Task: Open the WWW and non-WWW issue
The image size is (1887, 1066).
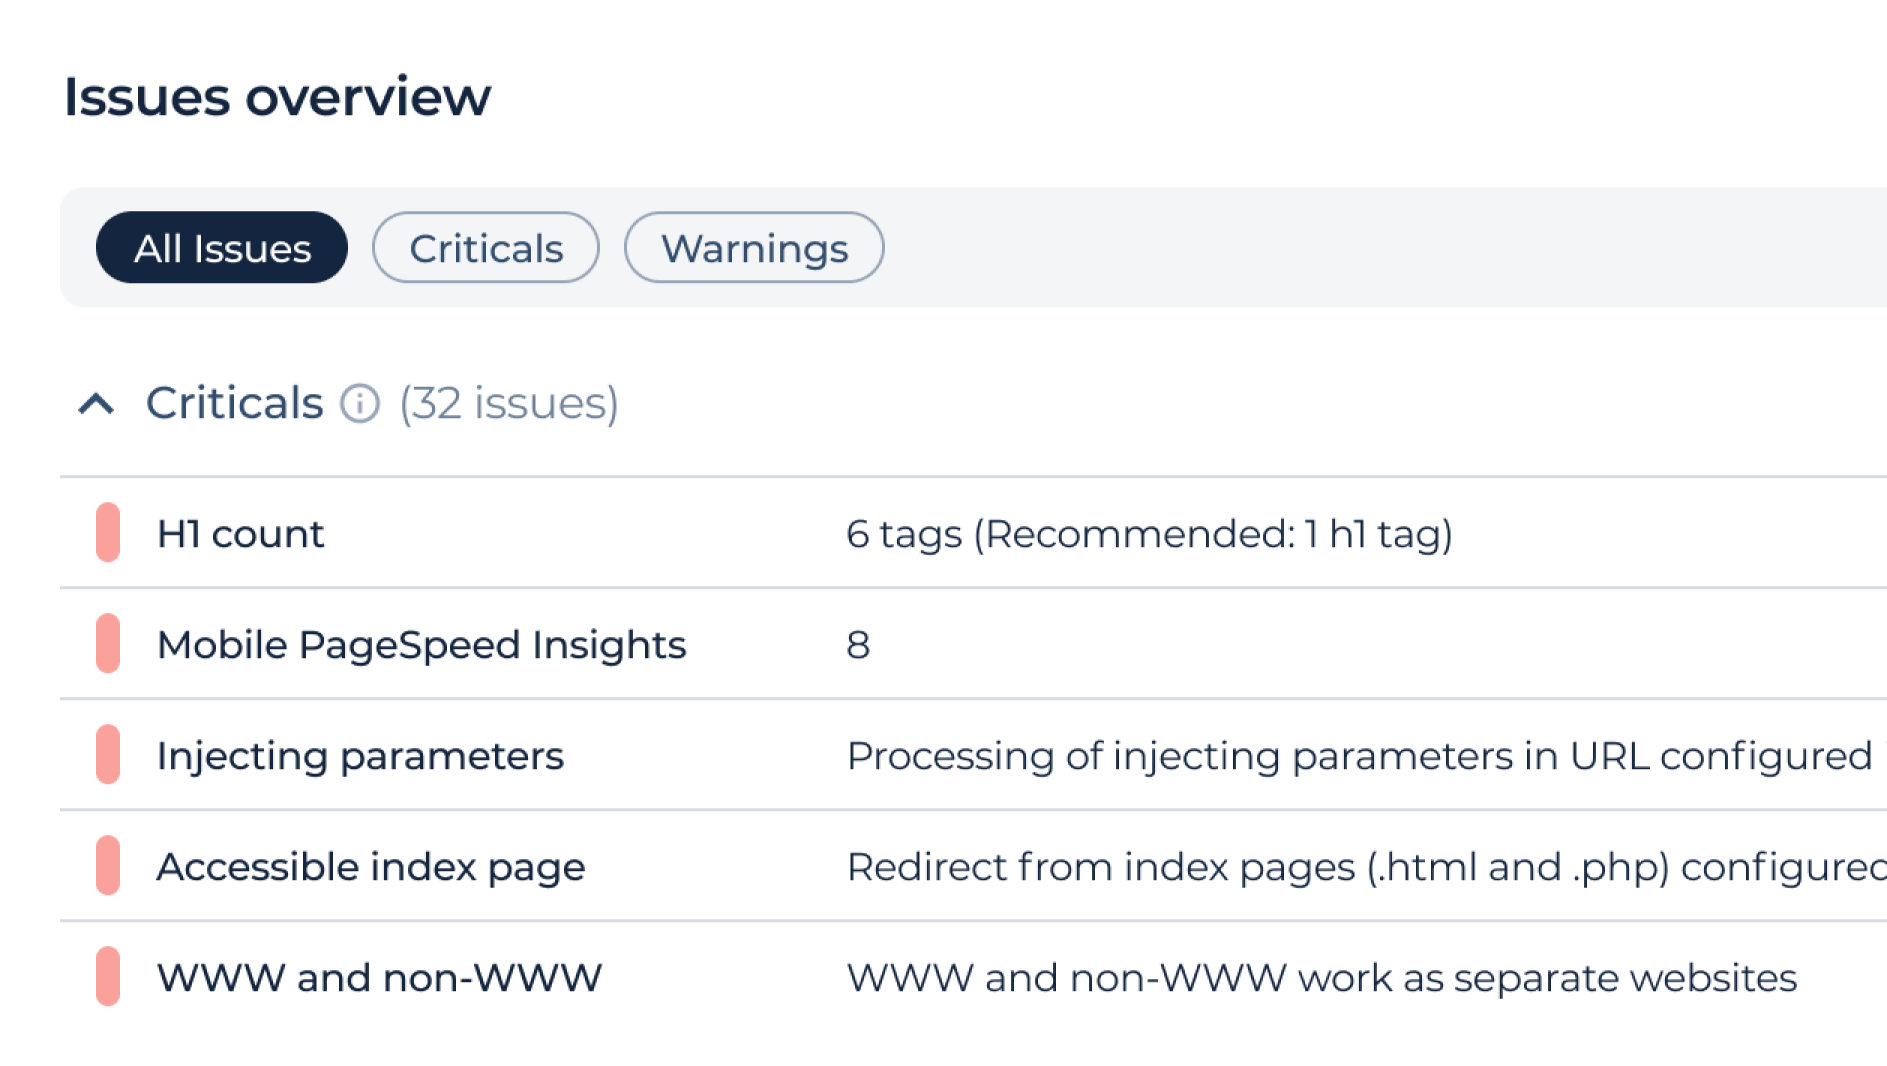Action: [x=973, y=977]
